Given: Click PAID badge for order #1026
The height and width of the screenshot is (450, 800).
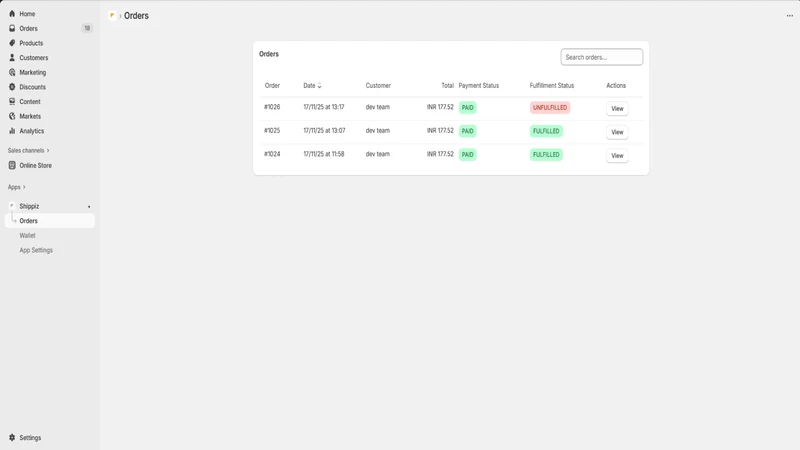Looking at the screenshot, I should (467, 108).
